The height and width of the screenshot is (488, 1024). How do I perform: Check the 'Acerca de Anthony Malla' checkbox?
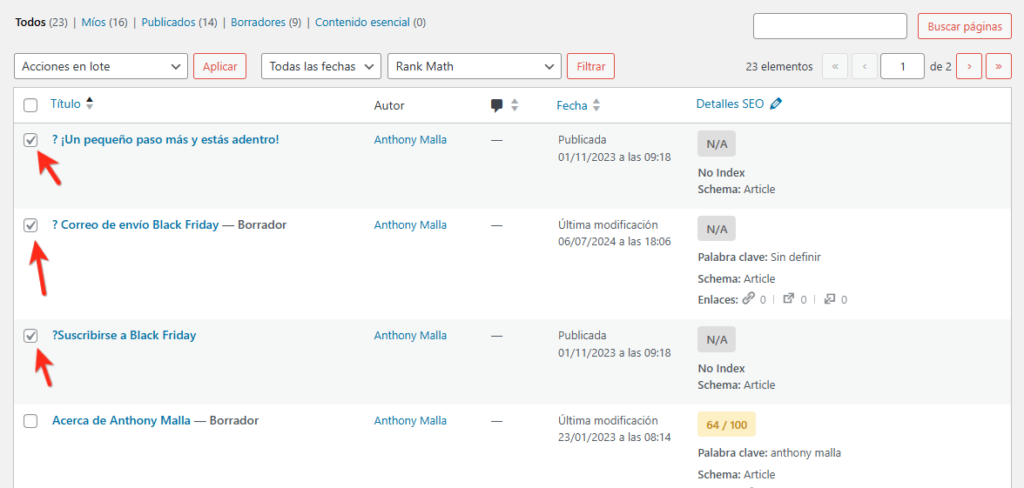[30, 421]
